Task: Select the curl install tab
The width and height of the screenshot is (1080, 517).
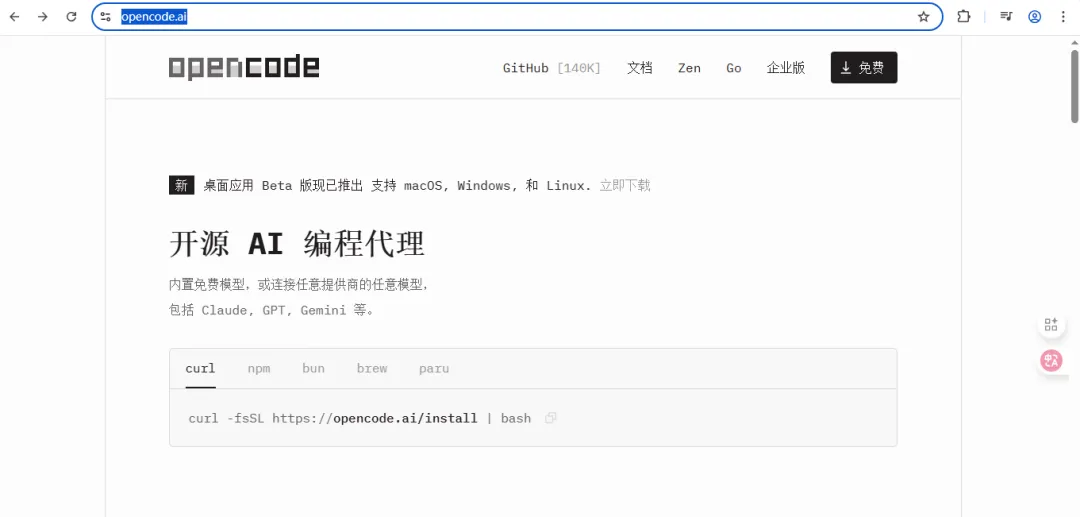Action: click(x=200, y=368)
